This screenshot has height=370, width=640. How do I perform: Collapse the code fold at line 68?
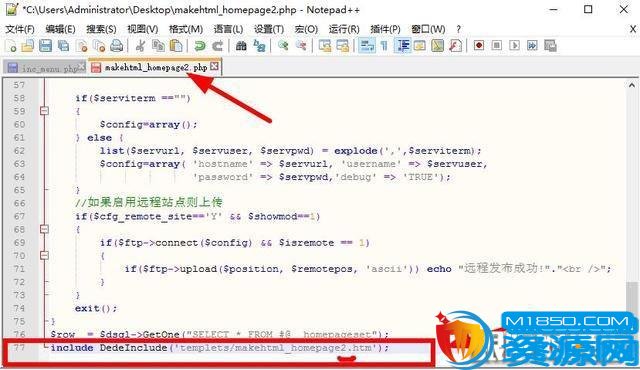coord(44,229)
